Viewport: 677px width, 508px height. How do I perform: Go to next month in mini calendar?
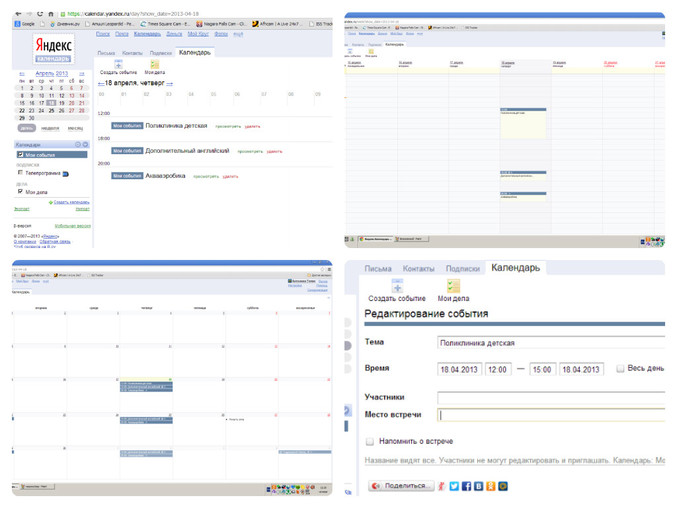[x=81, y=74]
